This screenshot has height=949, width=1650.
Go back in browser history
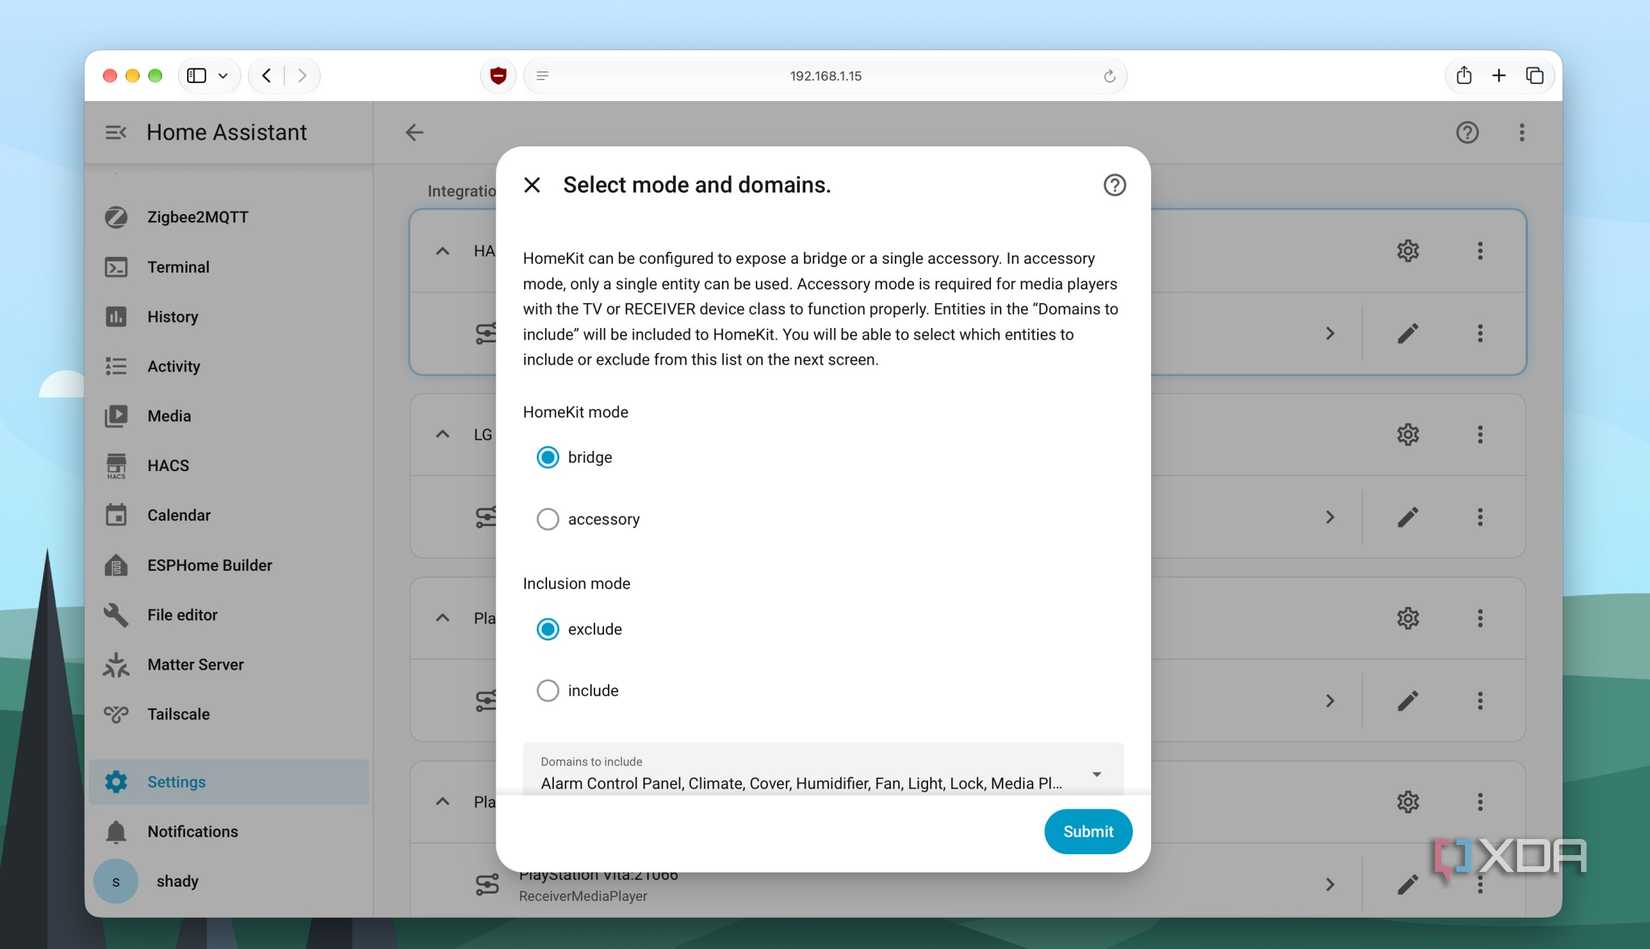[266, 75]
